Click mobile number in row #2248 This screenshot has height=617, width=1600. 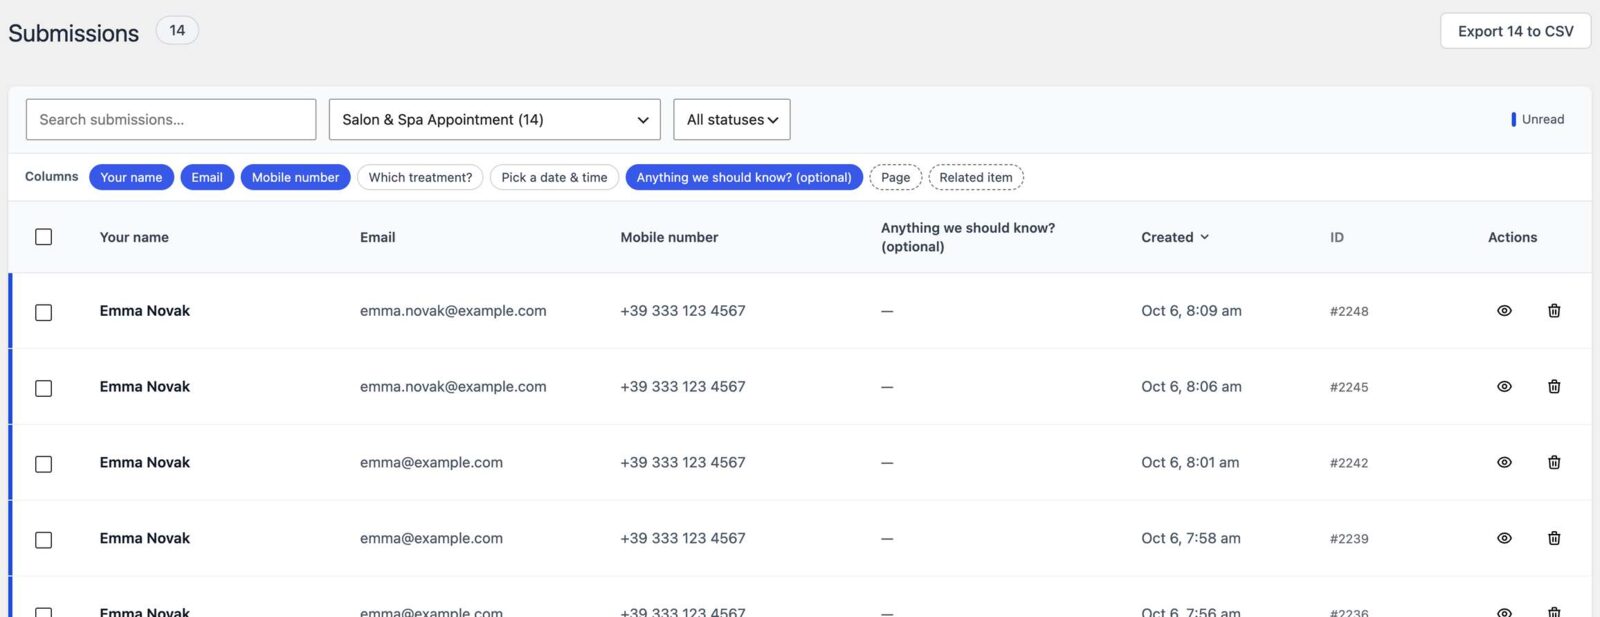point(683,311)
